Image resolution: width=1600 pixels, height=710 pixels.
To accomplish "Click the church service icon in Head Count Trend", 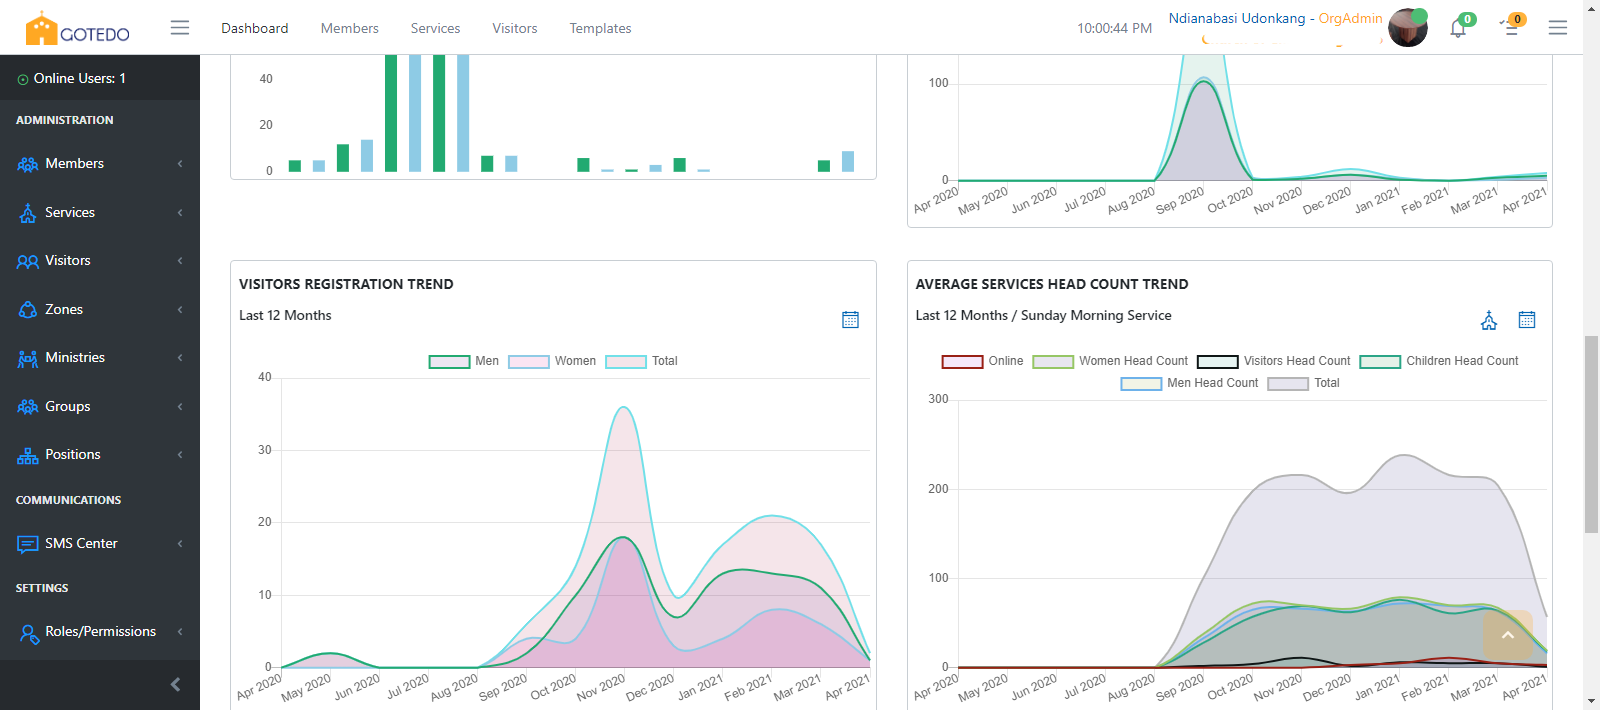I will (x=1489, y=321).
